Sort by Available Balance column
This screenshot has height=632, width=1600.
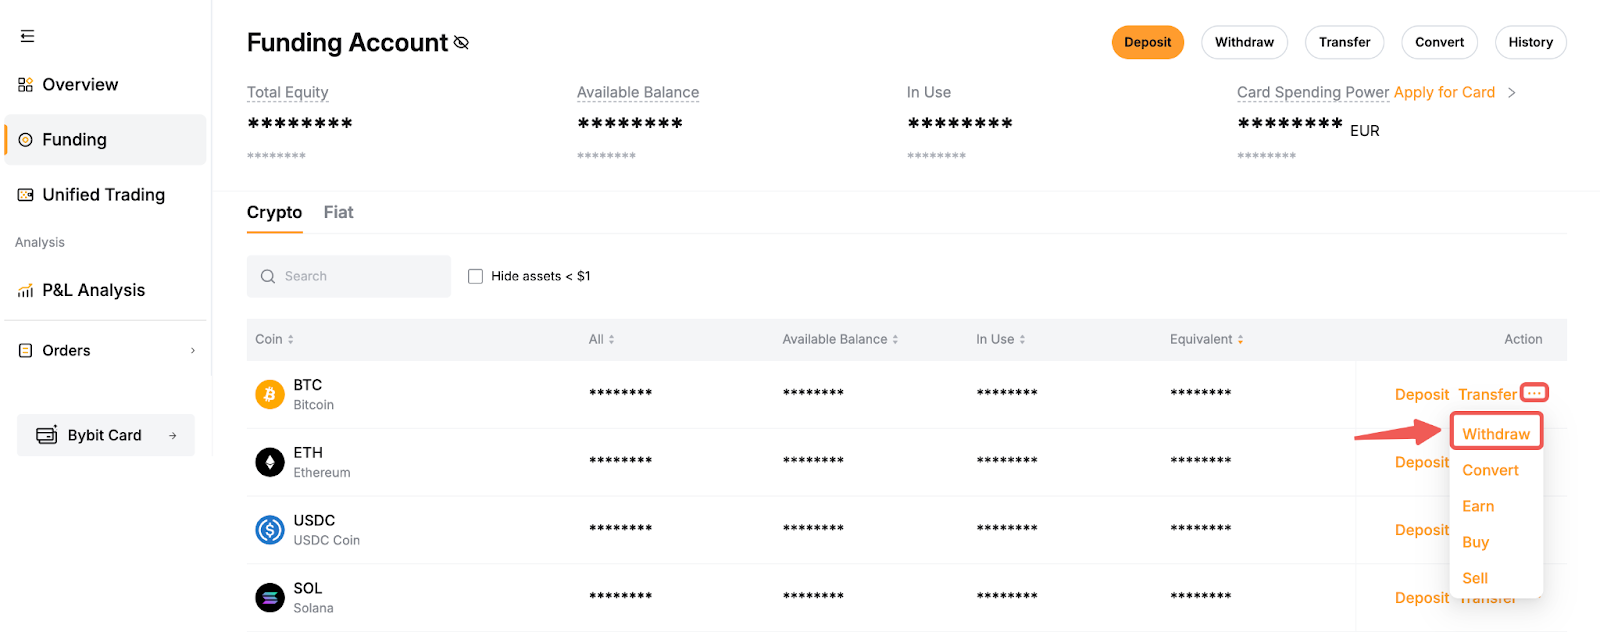(840, 339)
